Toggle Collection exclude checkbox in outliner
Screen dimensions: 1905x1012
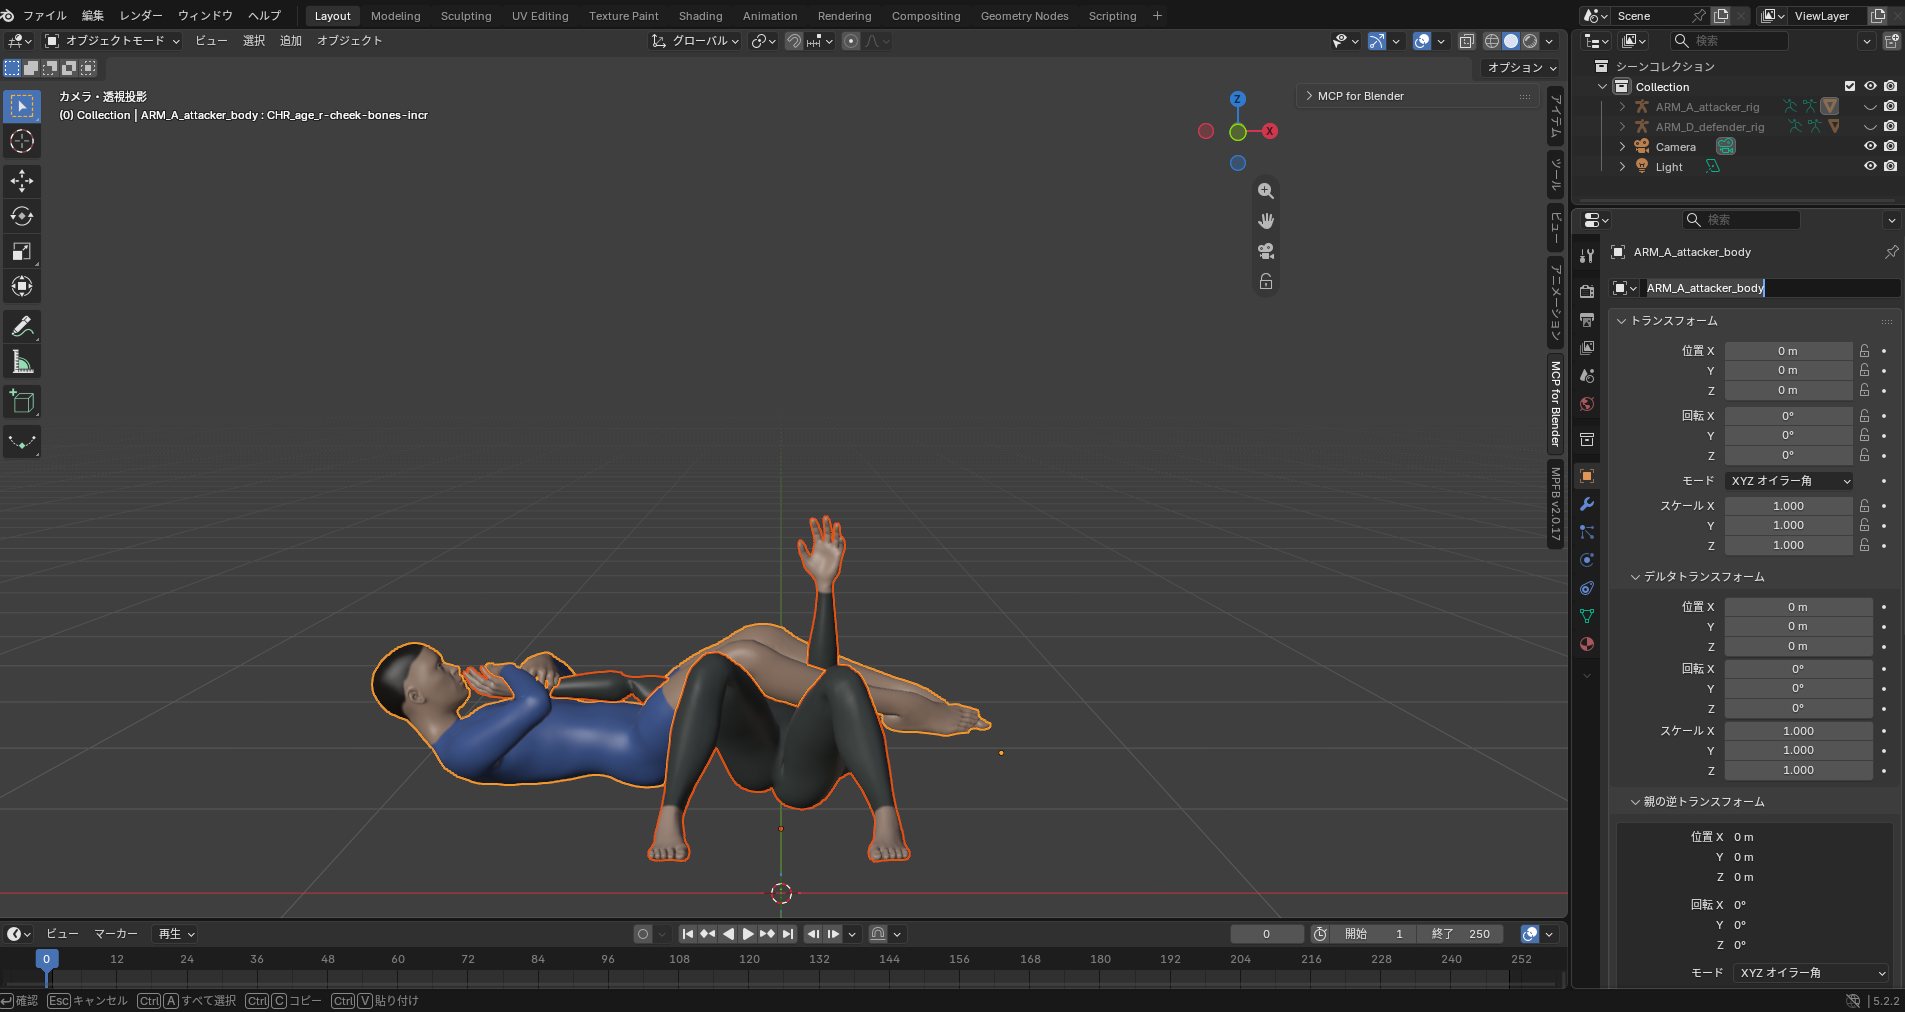(x=1850, y=86)
